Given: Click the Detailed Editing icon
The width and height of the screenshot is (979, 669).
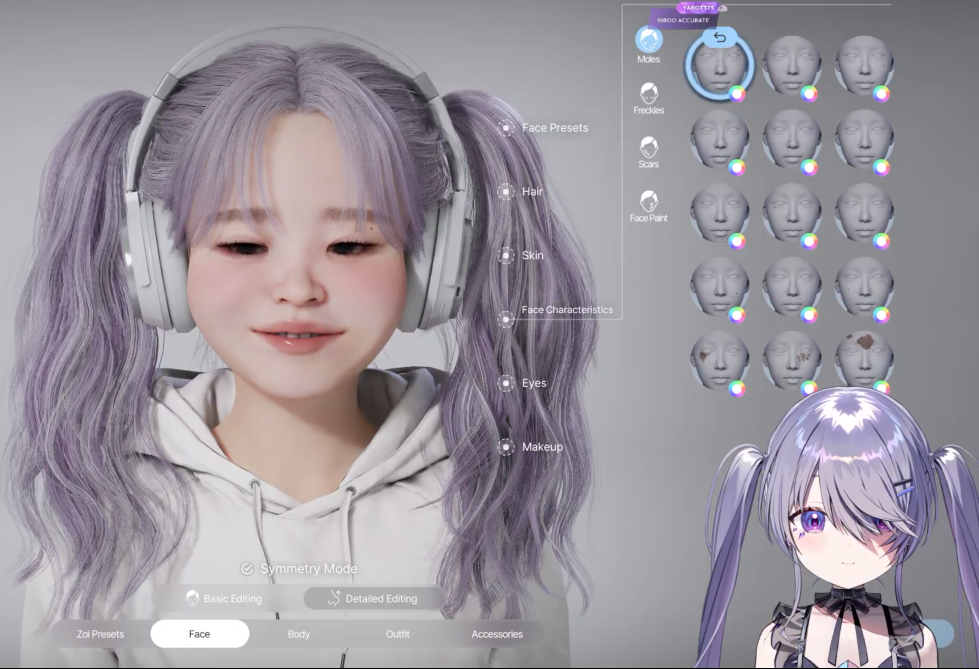Looking at the screenshot, I should click(335, 598).
